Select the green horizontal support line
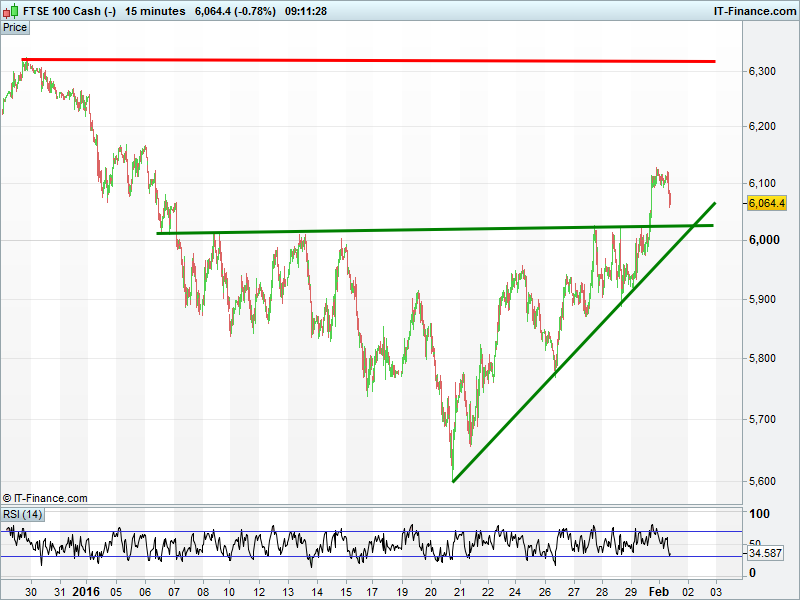 400,230
